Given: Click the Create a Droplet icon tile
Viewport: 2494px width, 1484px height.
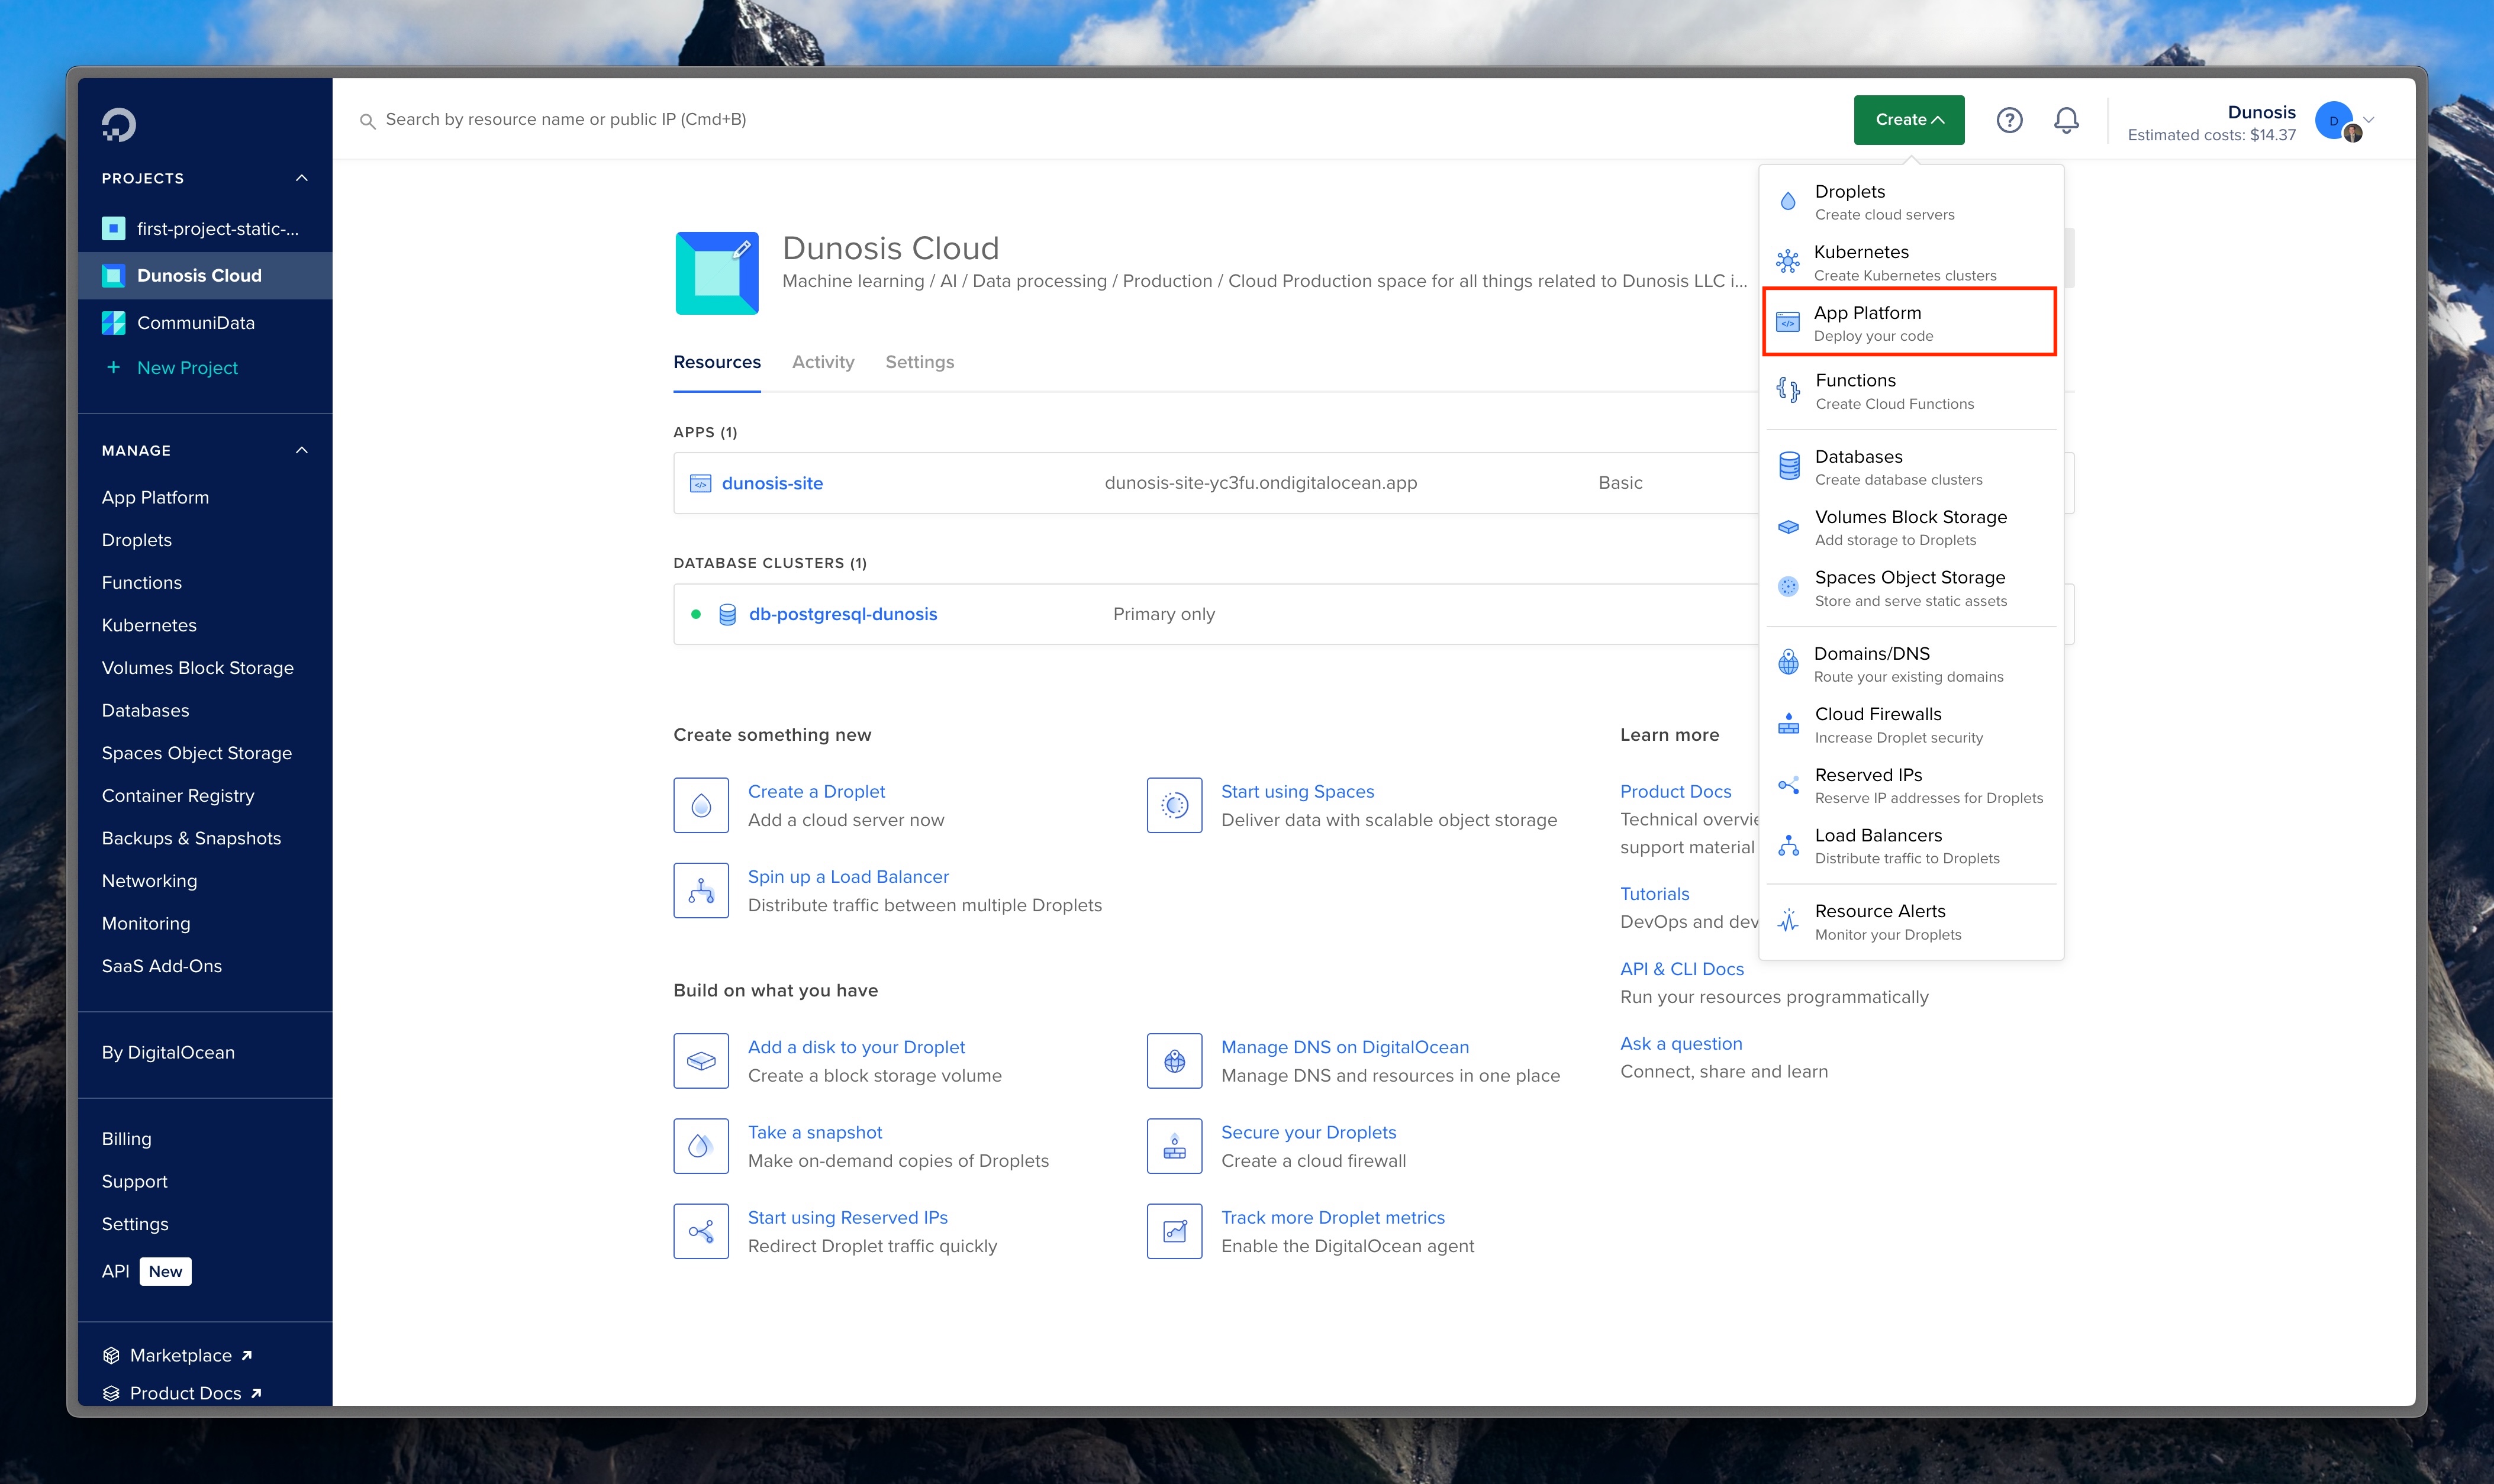Looking at the screenshot, I should click(701, 805).
